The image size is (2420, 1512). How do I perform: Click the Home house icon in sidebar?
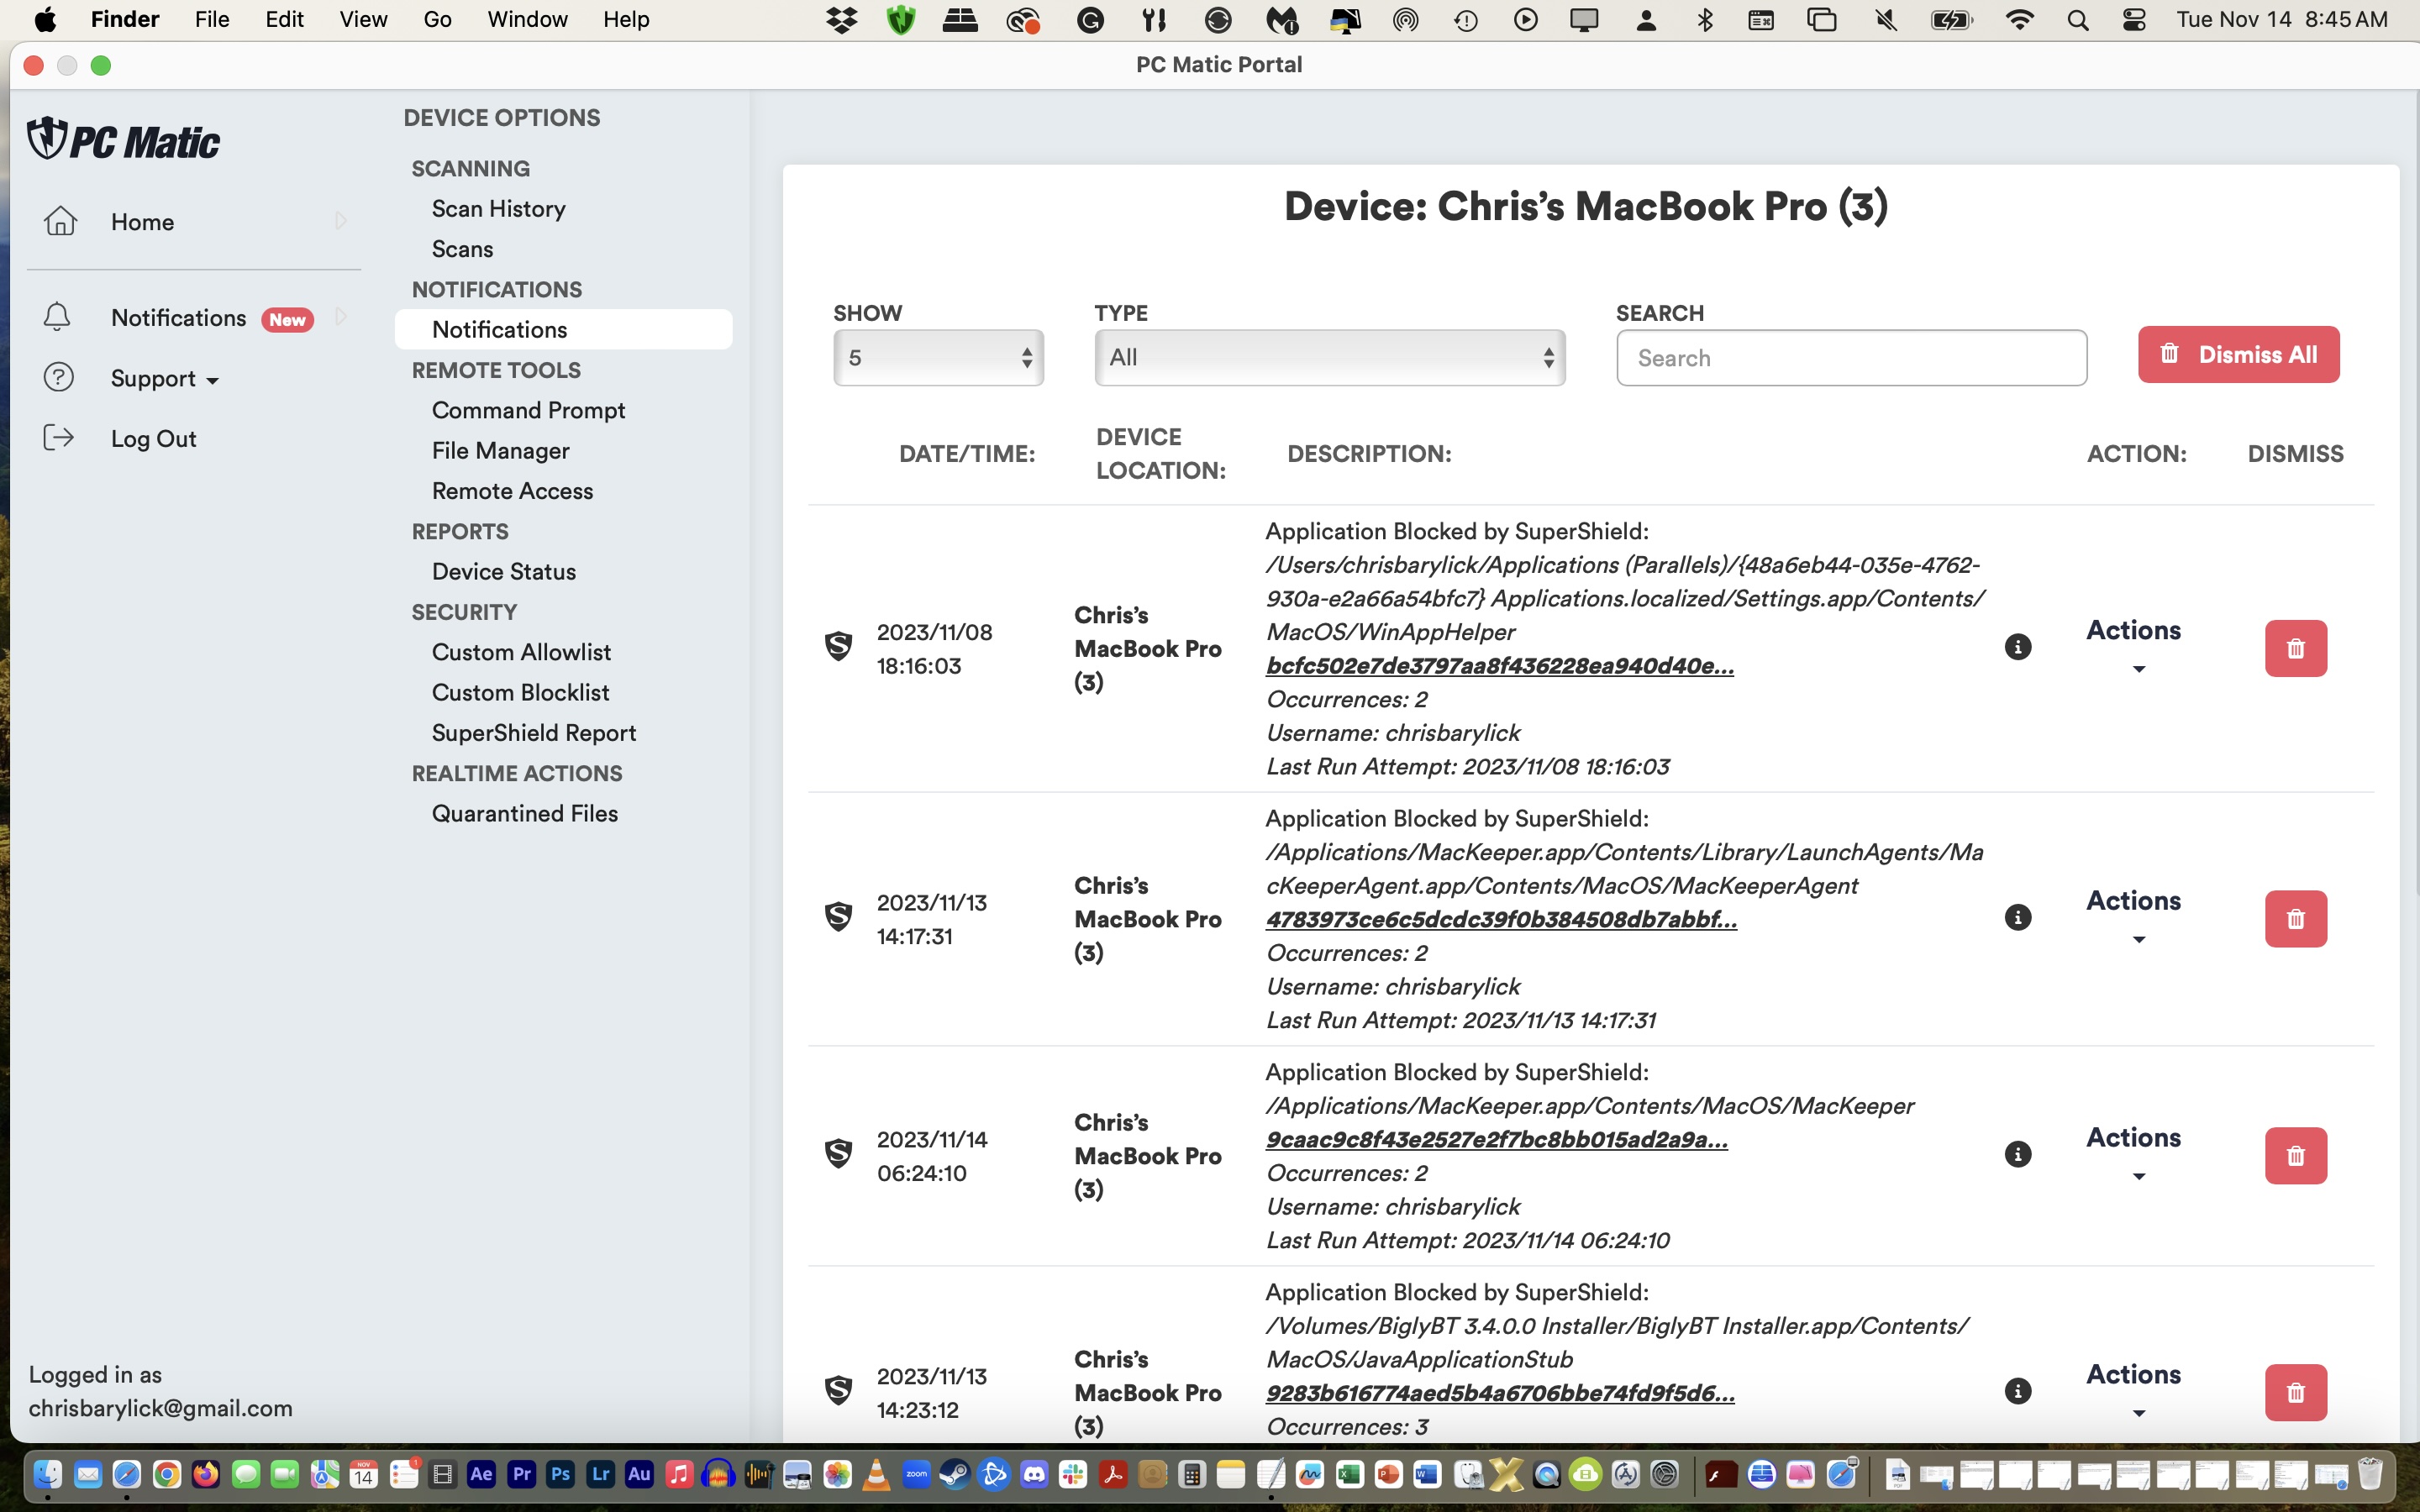click(x=59, y=221)
